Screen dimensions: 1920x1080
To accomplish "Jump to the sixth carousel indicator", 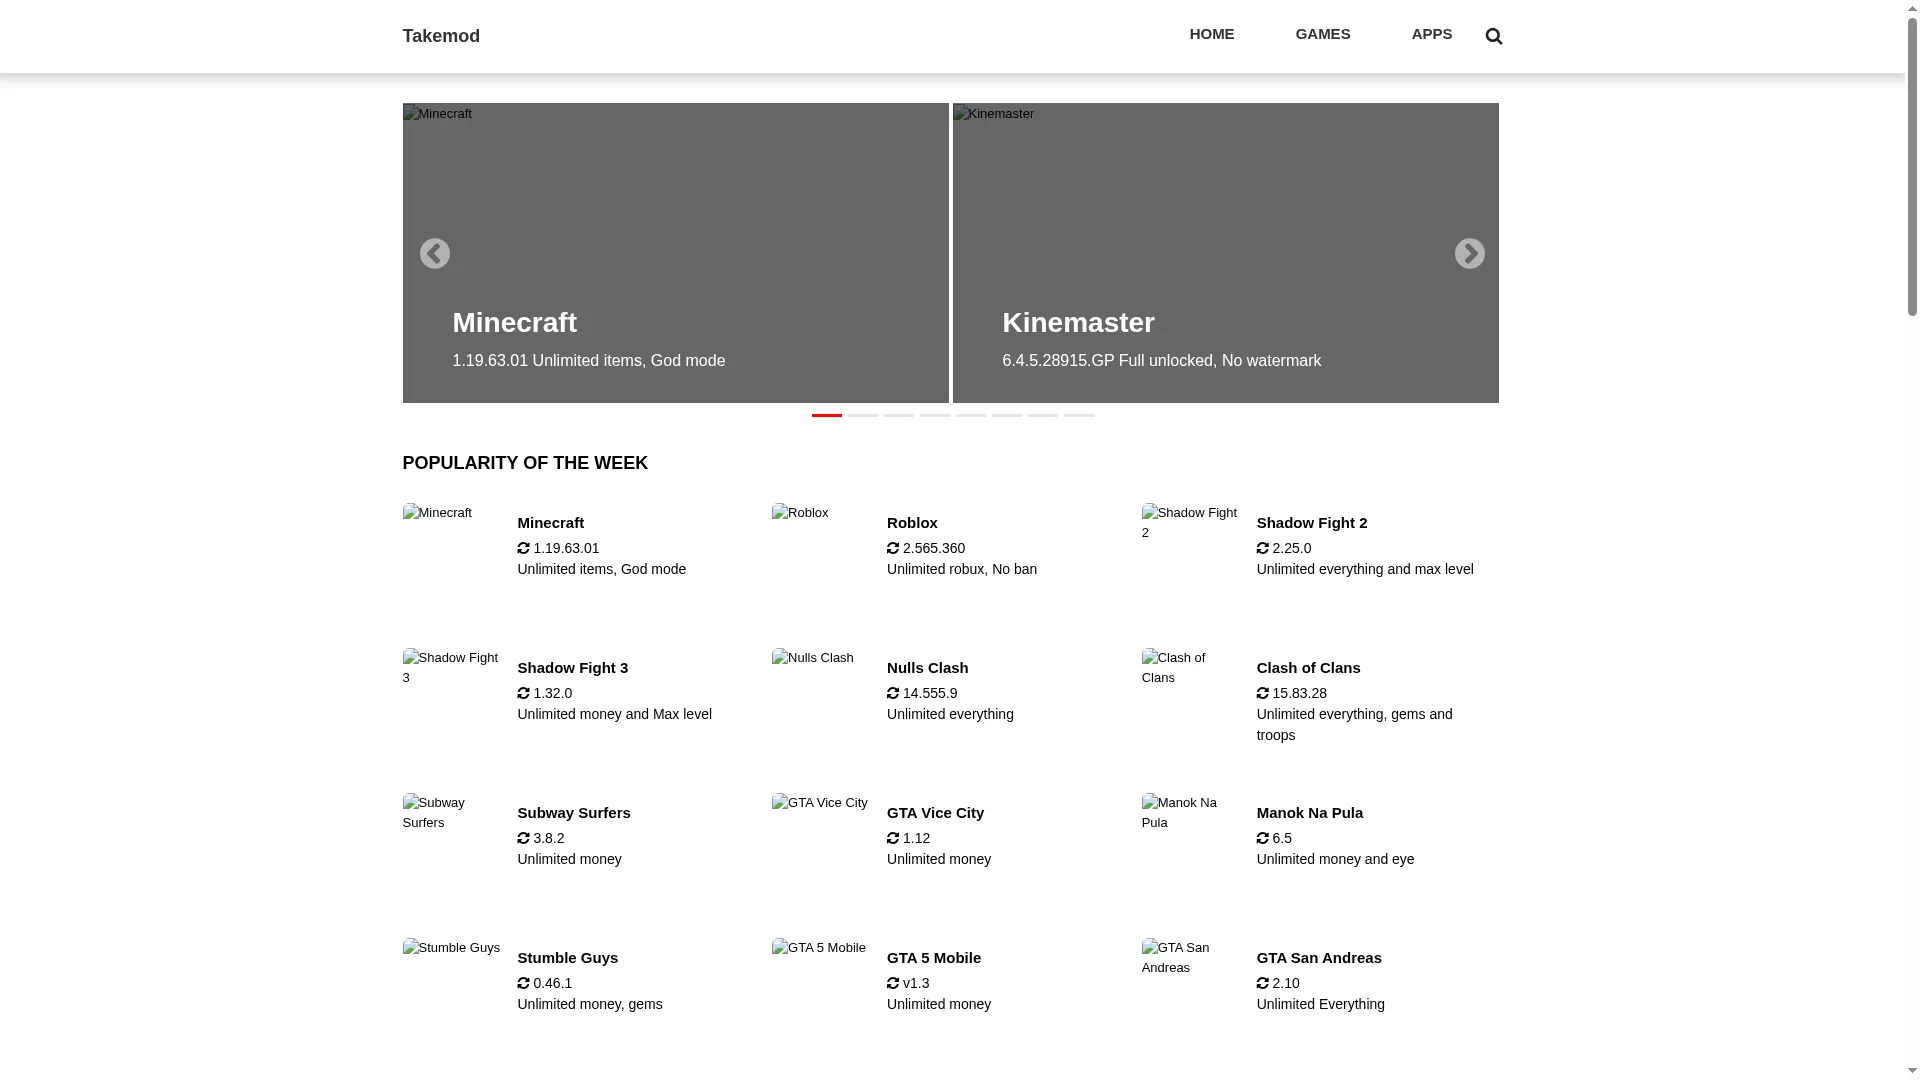I will coord(1007,415).
